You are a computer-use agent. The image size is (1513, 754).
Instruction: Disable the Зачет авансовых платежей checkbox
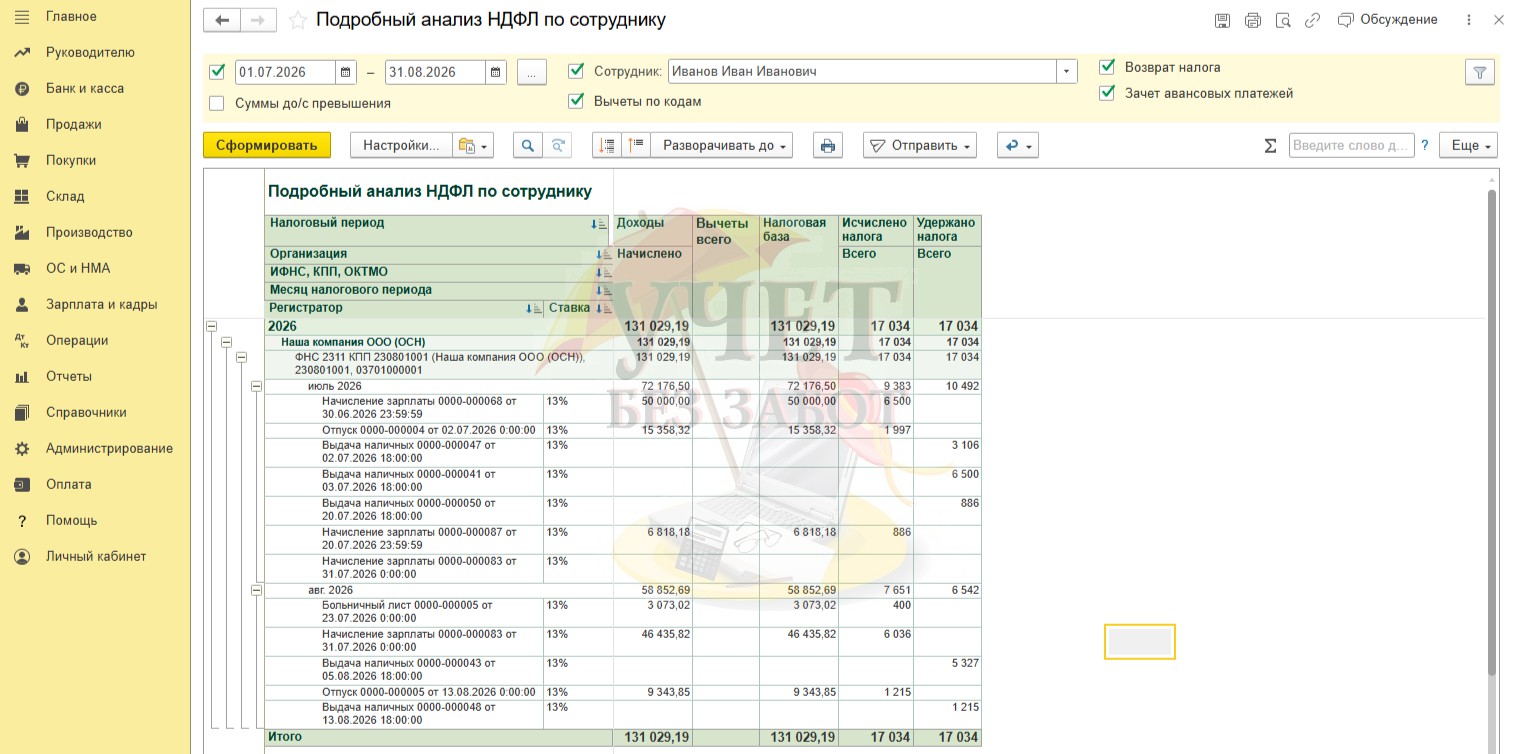(x=1107, y=93)
